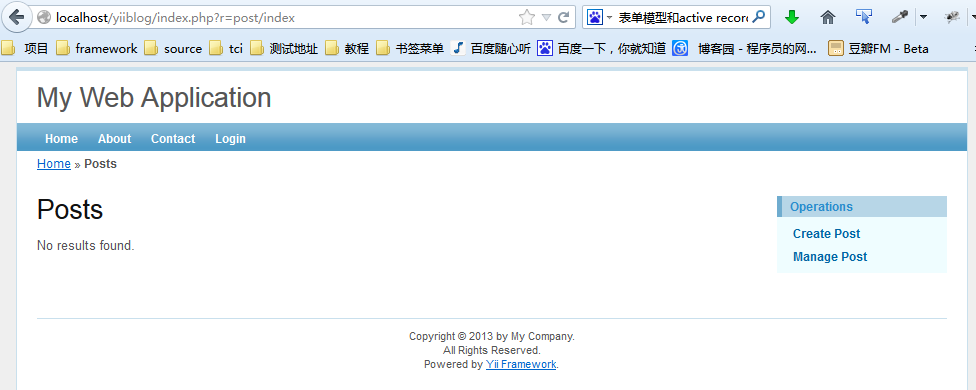Click the All Rights Reserved text
This screenshot has height=390, width=976.
492,351
